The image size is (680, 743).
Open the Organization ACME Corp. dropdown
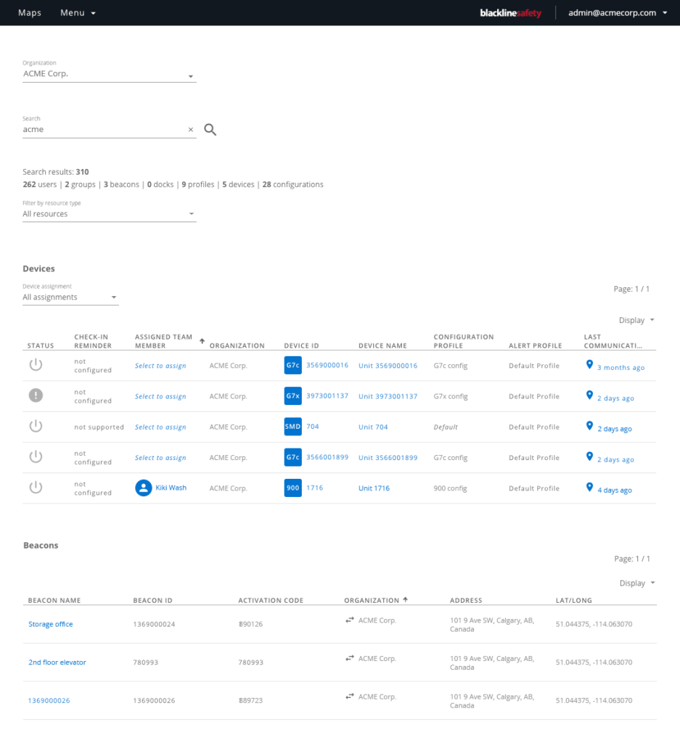point(109,74)
